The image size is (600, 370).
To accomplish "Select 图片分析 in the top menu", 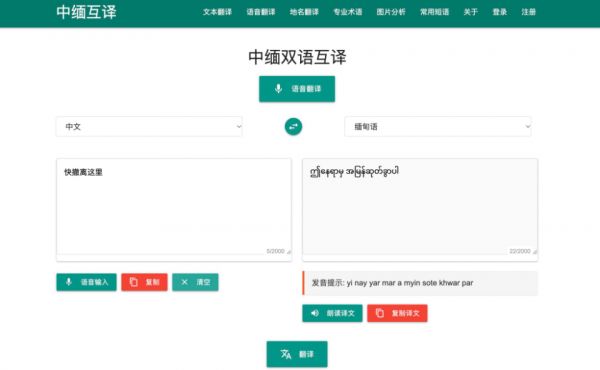I will pyautogui.click(x=391, y=12).
